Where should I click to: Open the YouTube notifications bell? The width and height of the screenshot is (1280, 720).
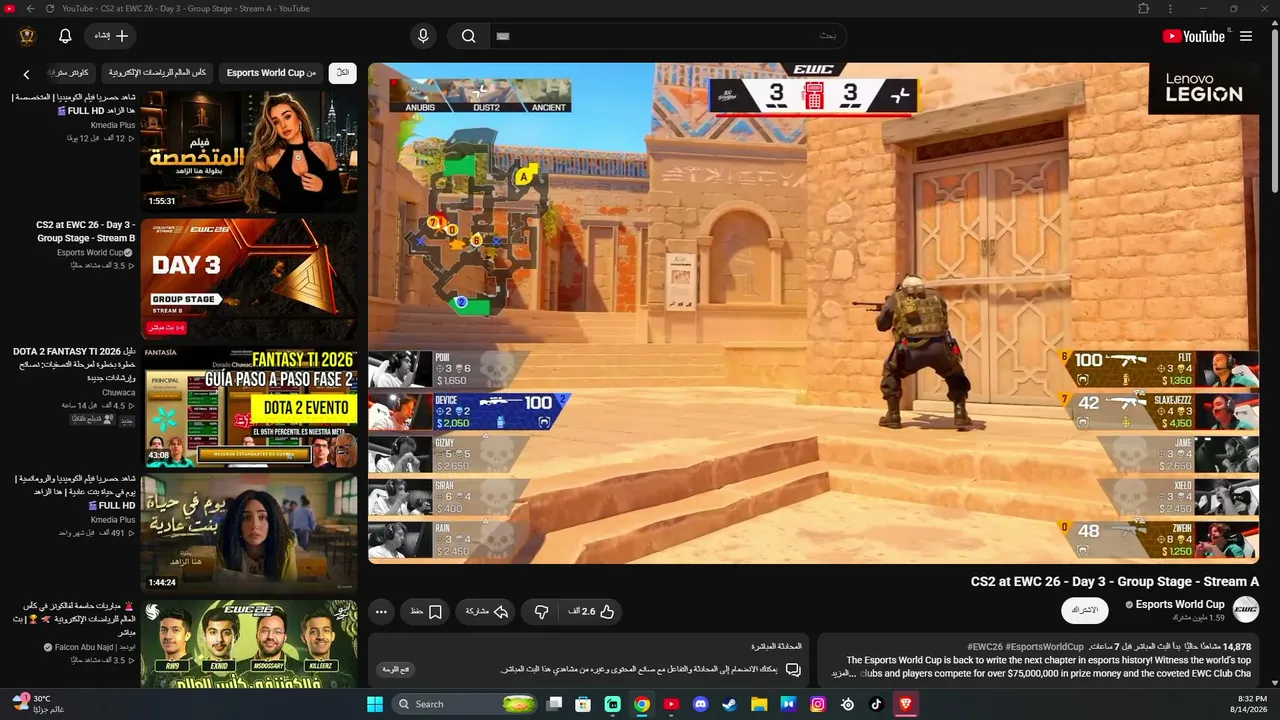(x=65, y=36)
